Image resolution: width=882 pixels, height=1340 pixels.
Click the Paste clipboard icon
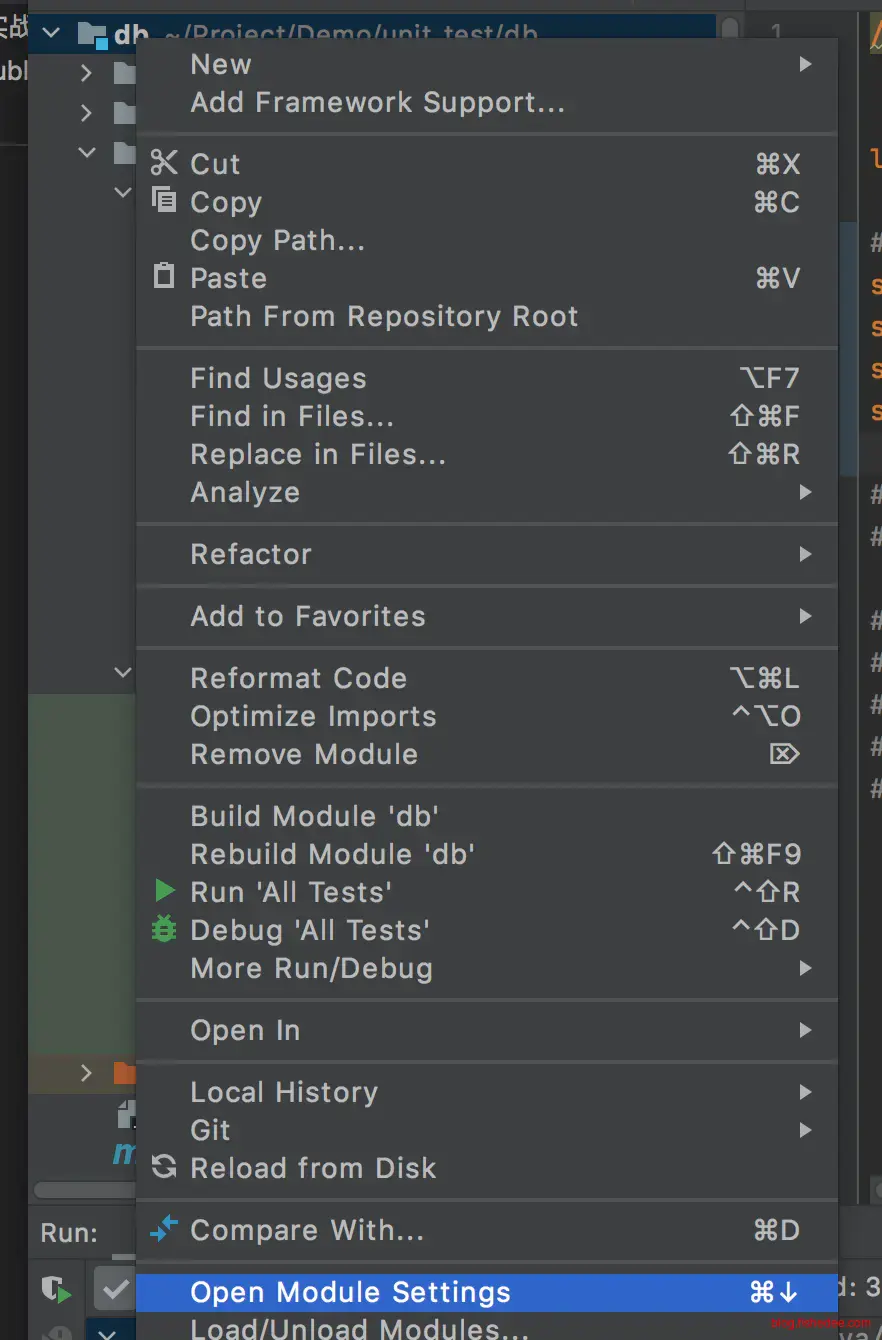point(163,276)
